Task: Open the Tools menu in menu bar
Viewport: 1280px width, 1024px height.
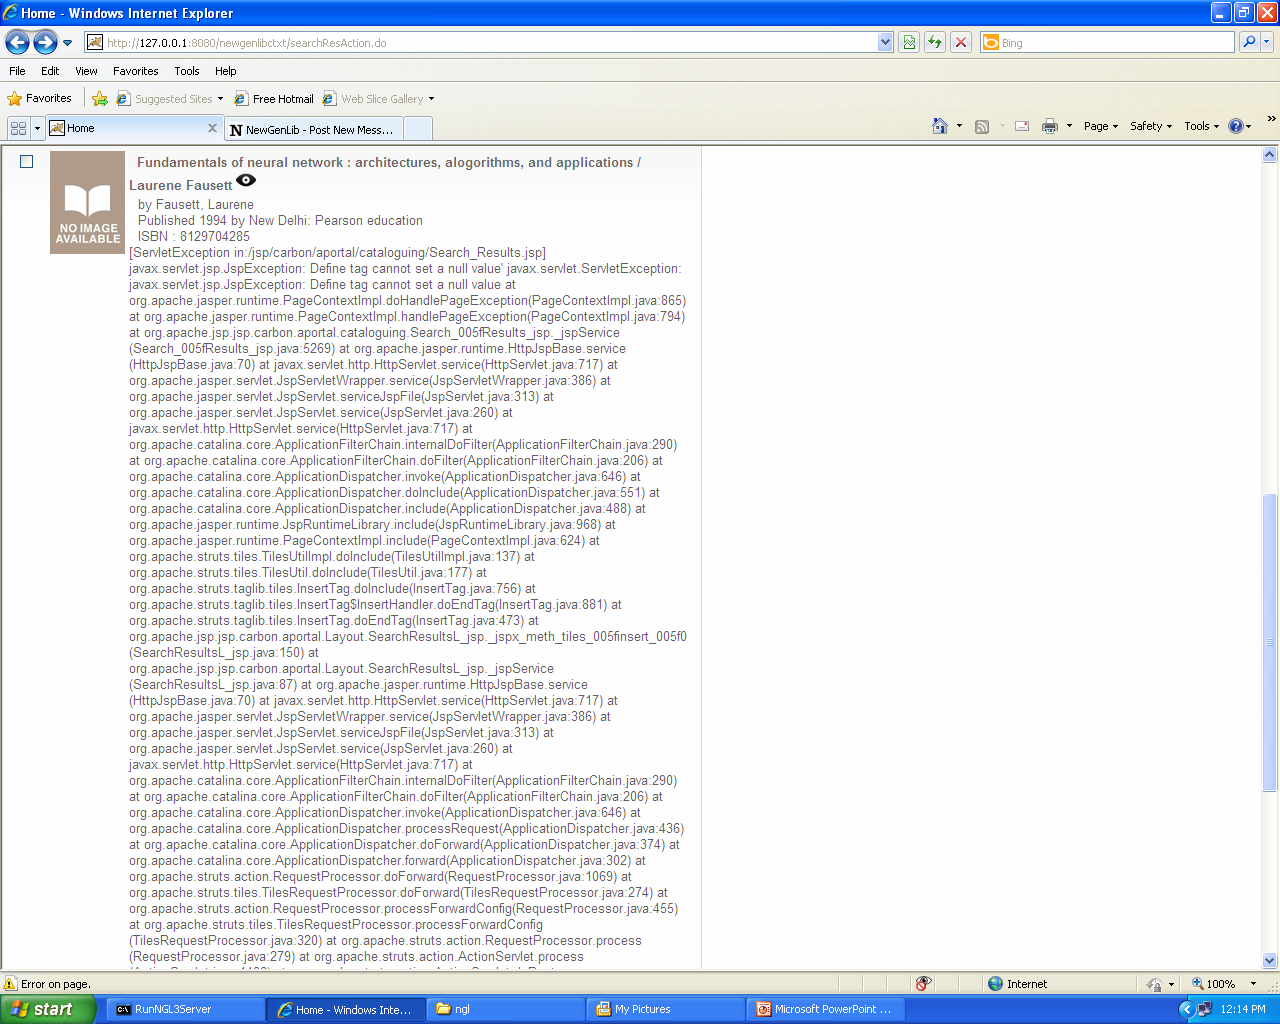Action: 186,71
